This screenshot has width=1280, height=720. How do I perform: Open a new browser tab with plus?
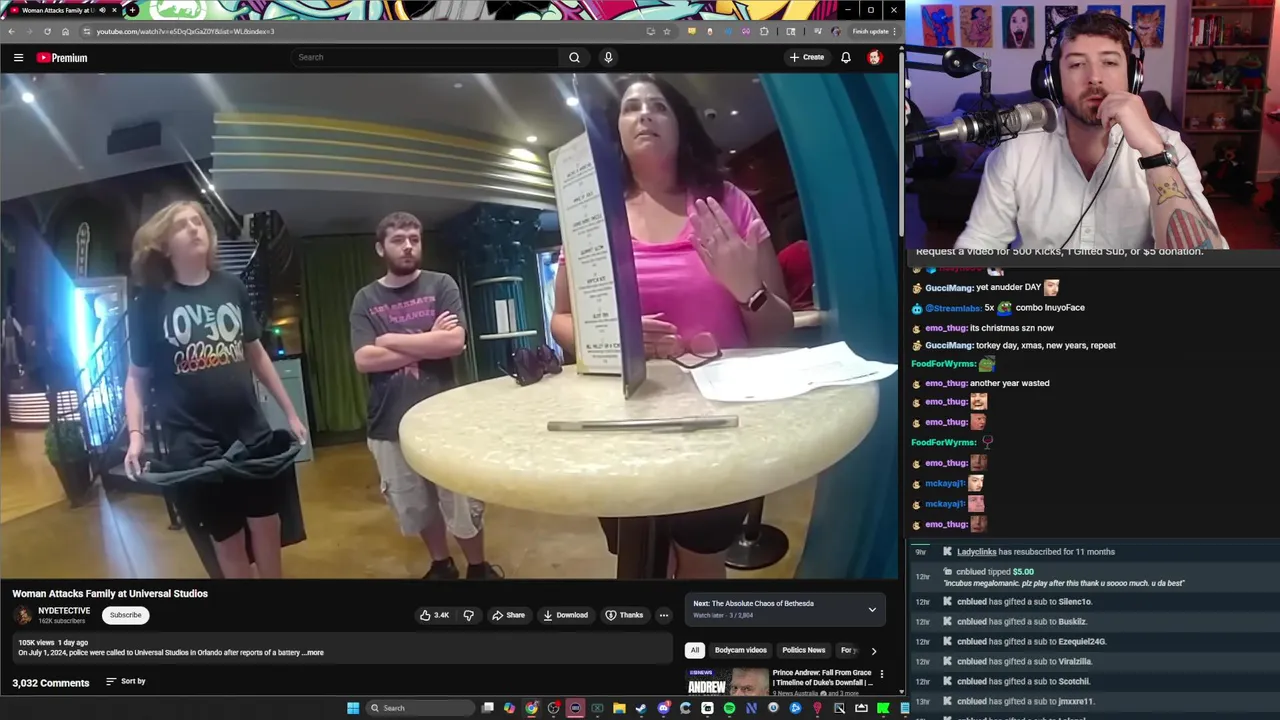click(x=132, y=10)
